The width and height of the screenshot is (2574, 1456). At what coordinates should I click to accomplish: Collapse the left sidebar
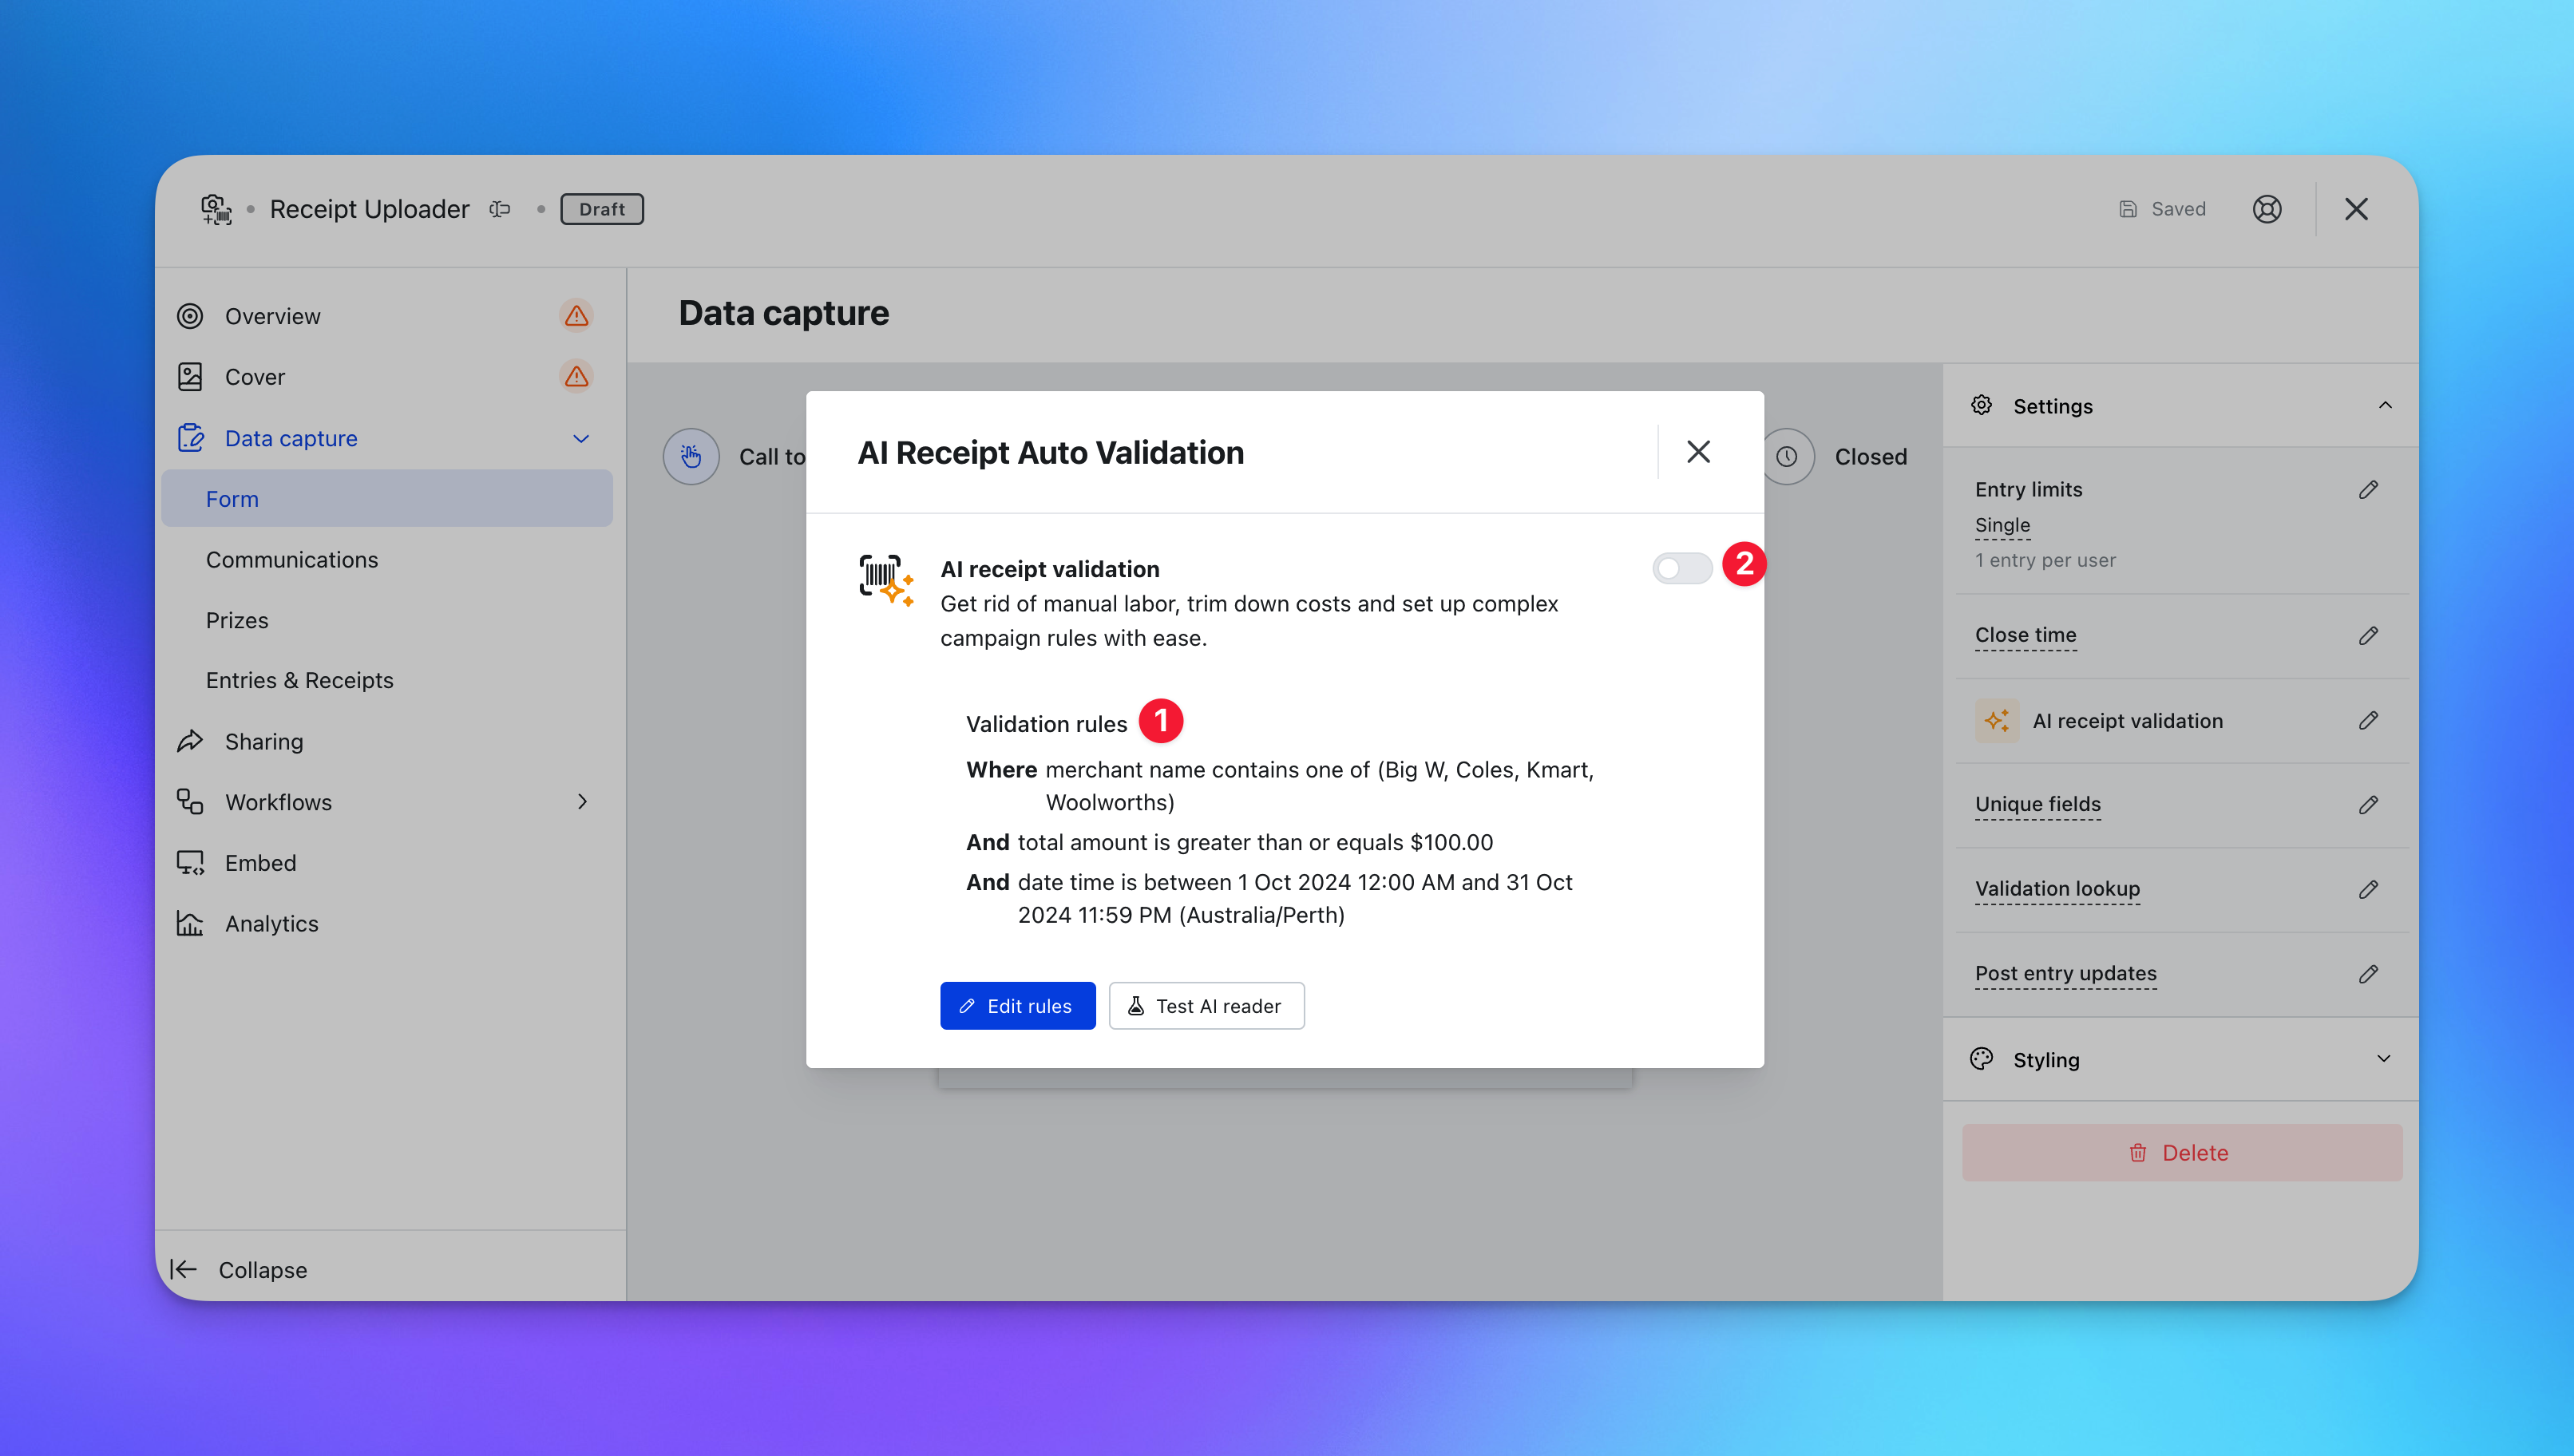[240, 1270]
